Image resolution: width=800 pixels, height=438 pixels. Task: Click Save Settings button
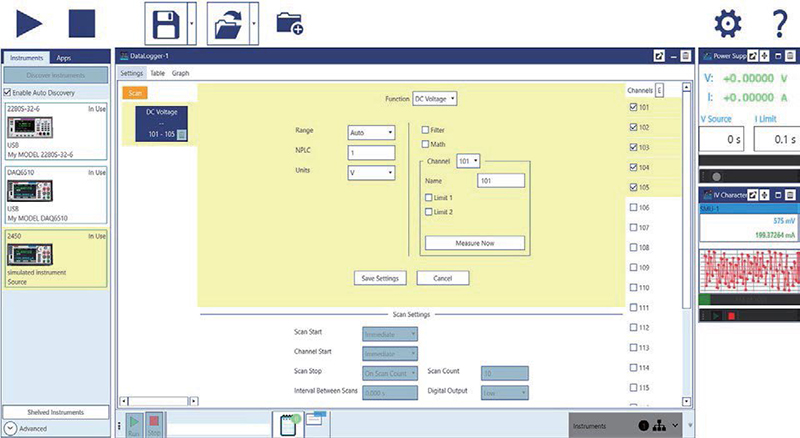click(x=380, y=278)
